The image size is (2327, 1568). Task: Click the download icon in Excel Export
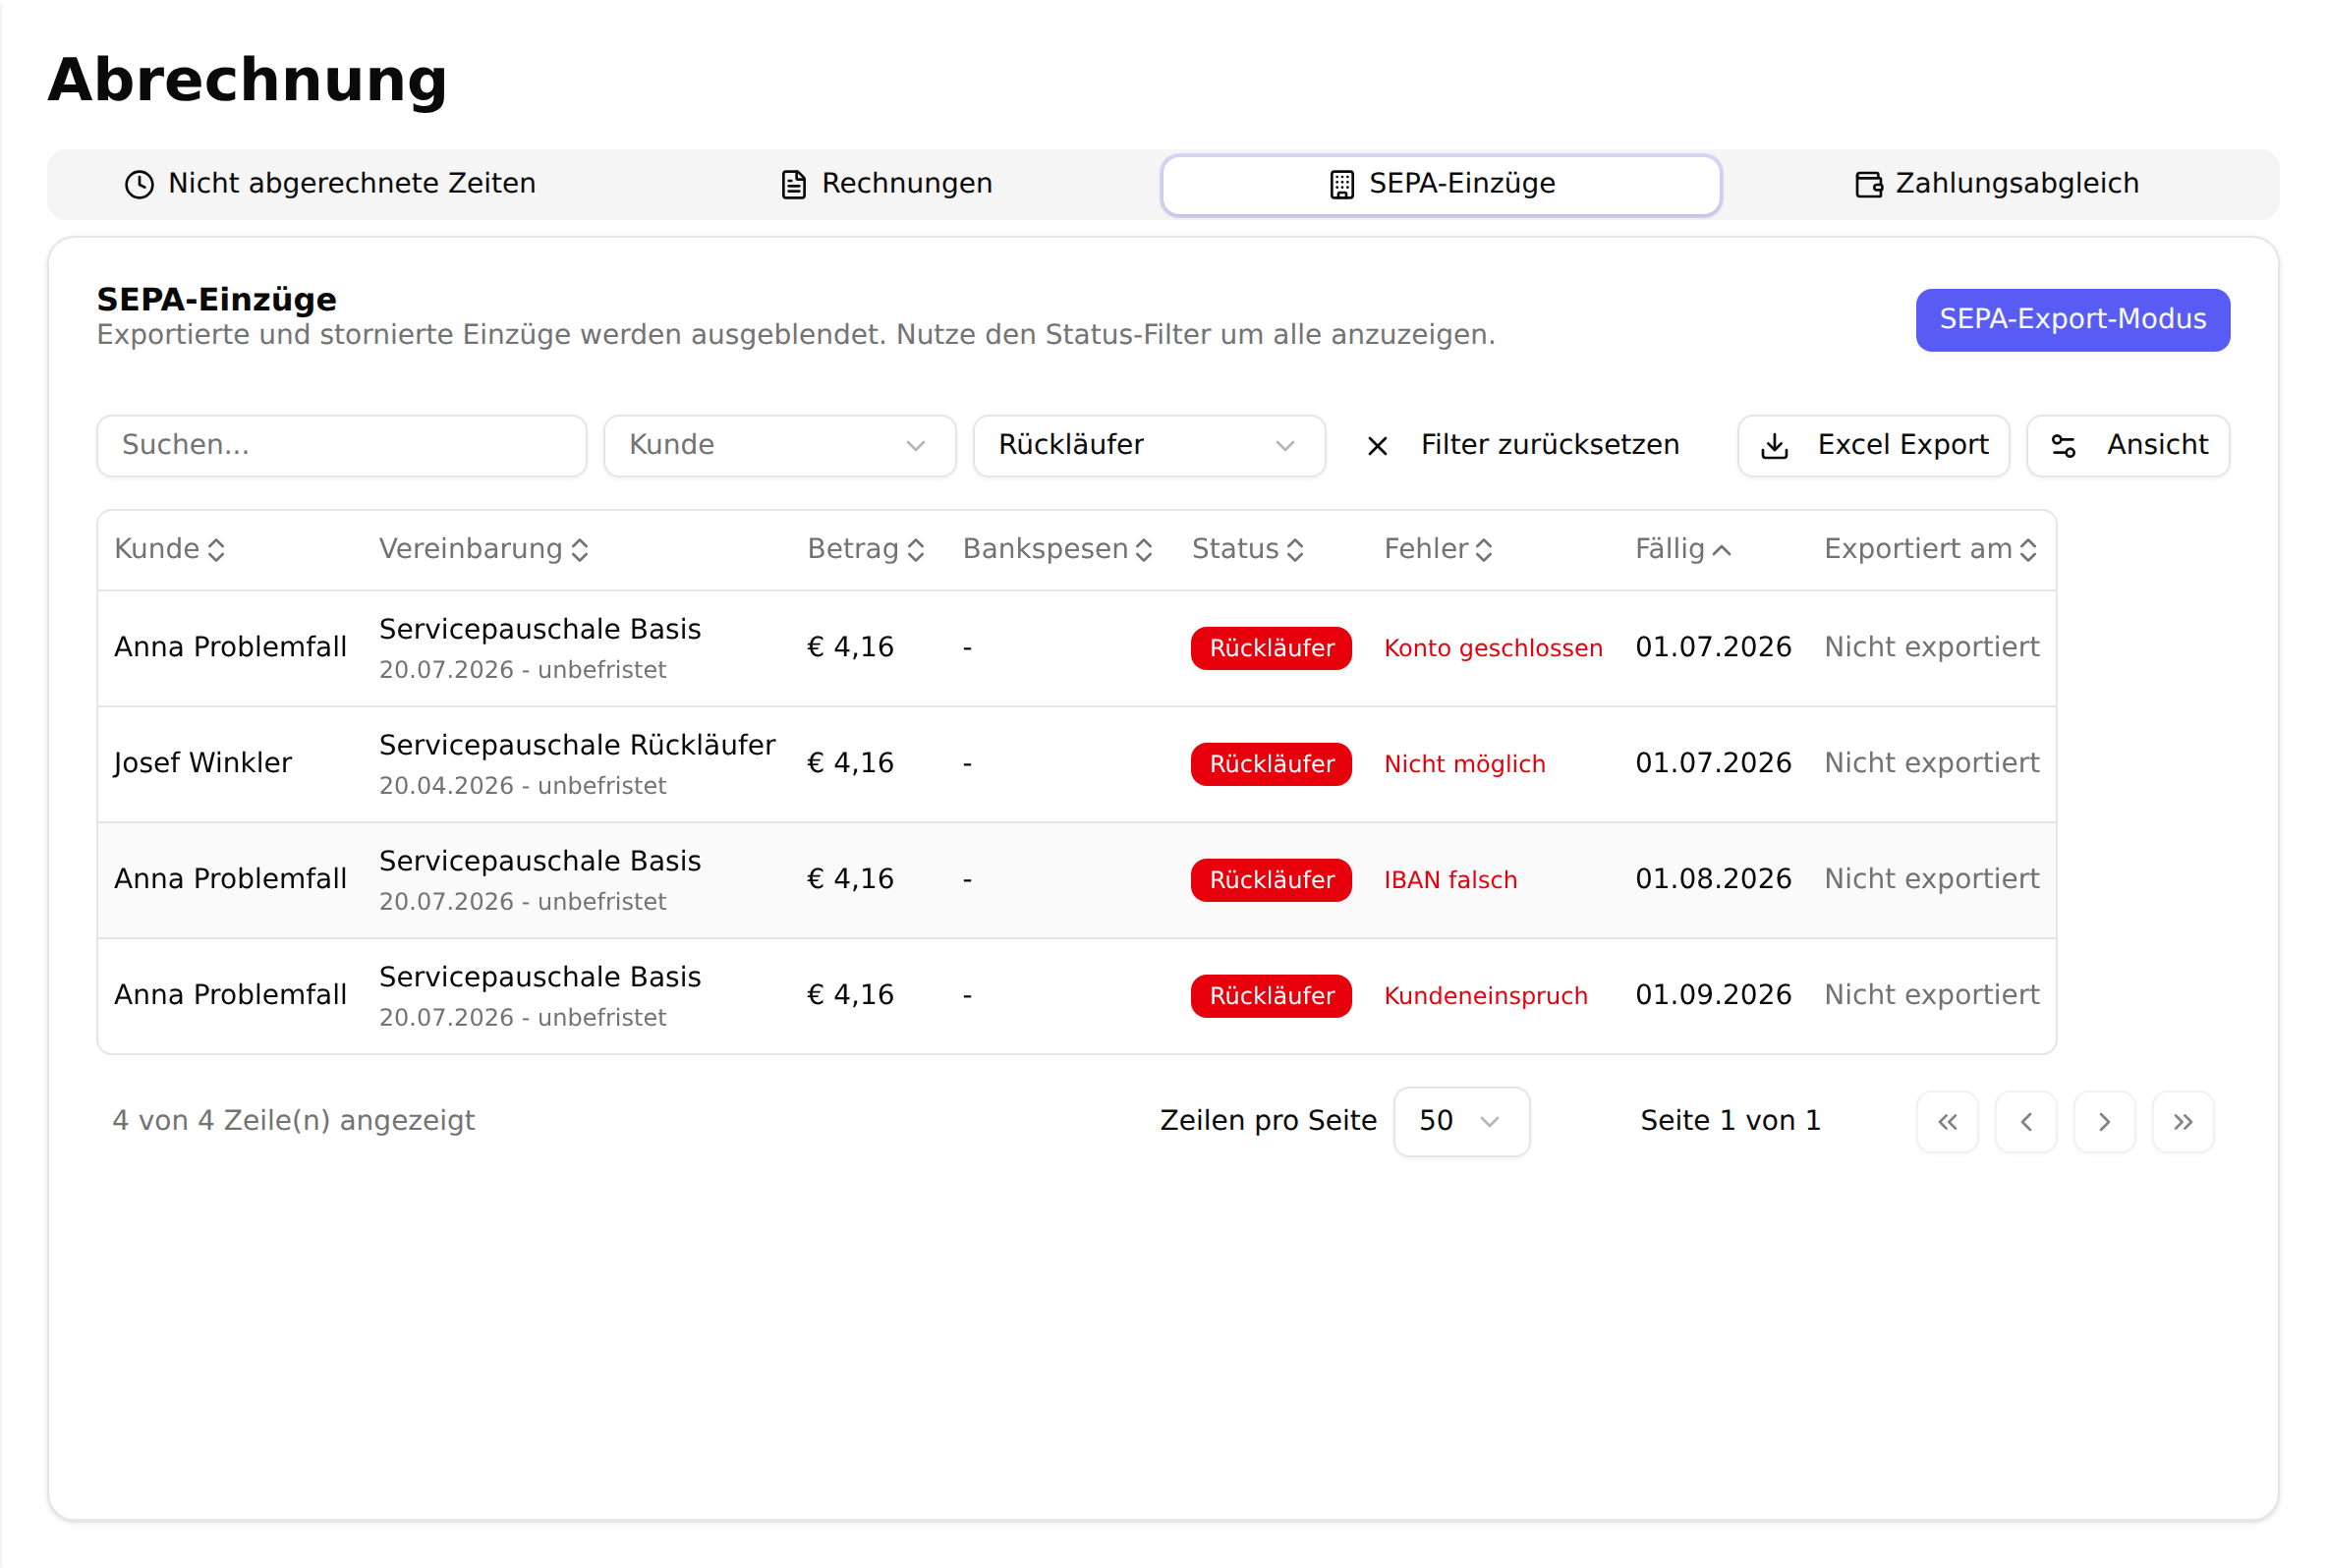[x=1774, y=446]
